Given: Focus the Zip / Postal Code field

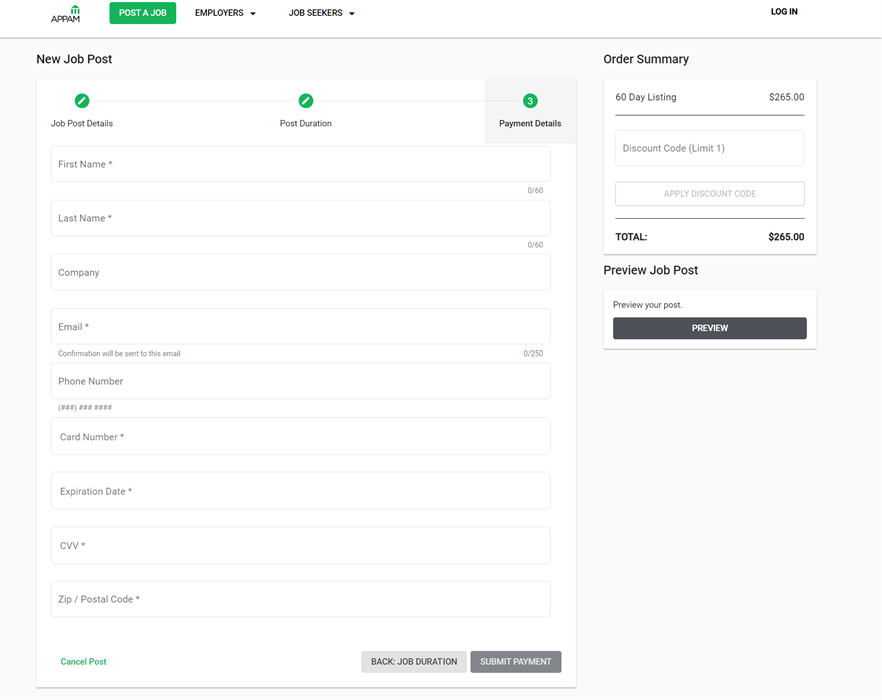Looking at the screenshot, I should click(301, 599).
